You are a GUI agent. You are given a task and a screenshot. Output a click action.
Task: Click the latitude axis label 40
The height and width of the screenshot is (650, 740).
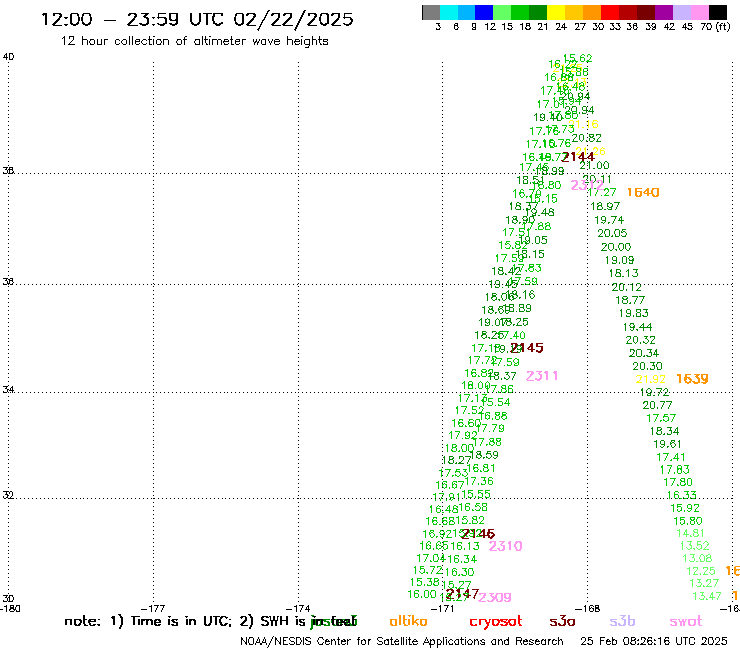[8, 57]
